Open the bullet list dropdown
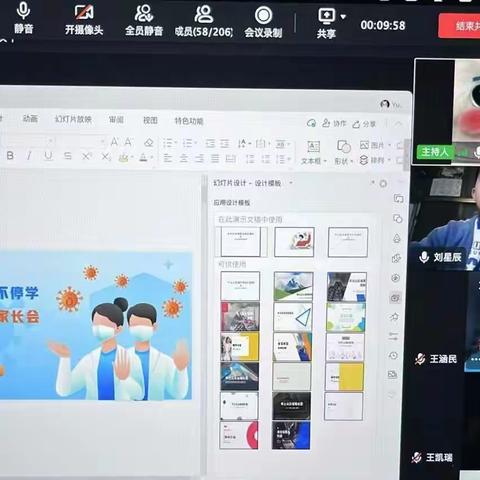This screenshot has width=480, height=480. [170, 144]
